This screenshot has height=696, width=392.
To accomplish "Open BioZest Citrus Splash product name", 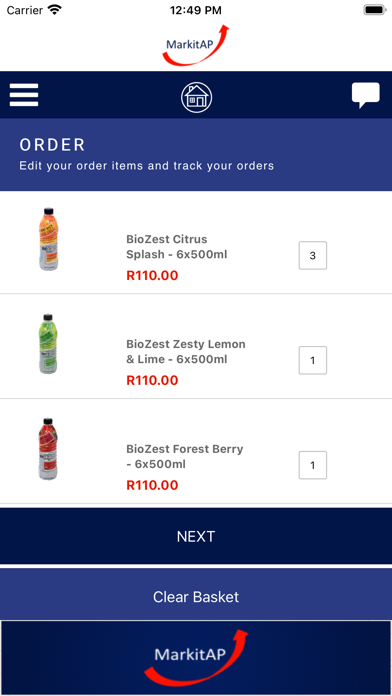I will (177, 247).
